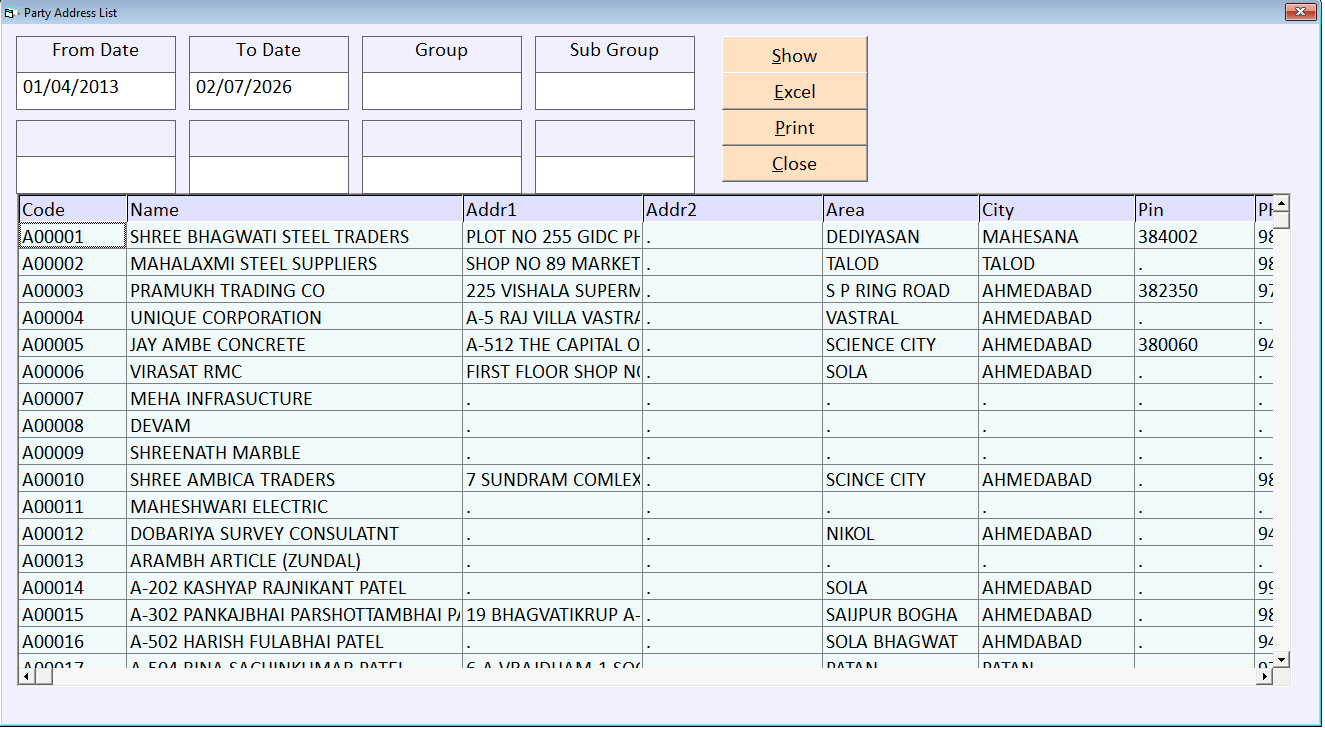Click the vertical scrollbar up arrow
The image size is (1325, 730).
[x=1281, y=205]
